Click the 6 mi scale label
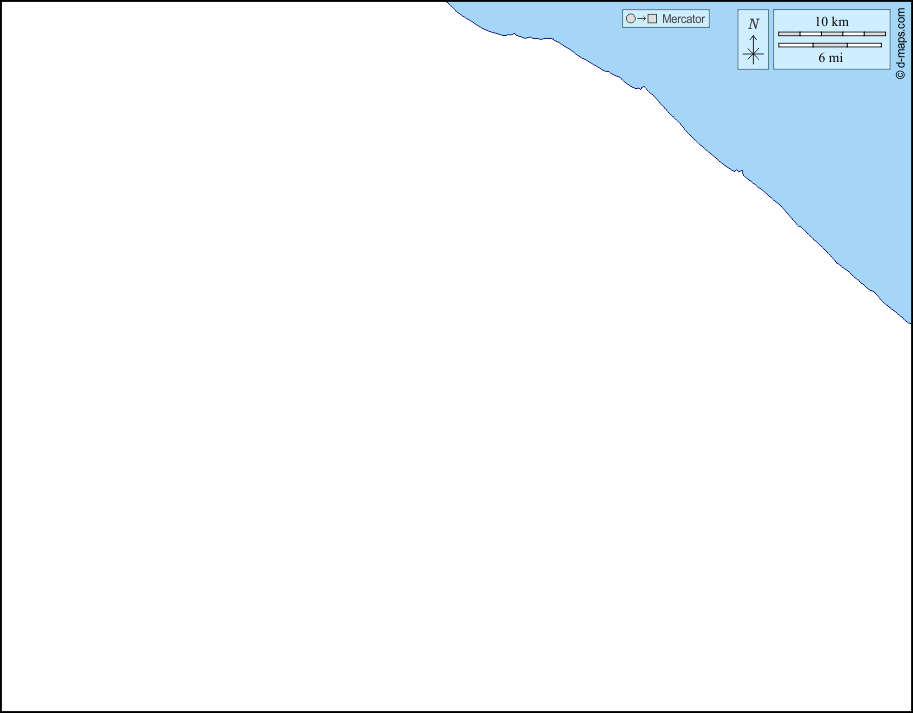The width and height of the screenshot is (913, 713). [x=829, y=58]
